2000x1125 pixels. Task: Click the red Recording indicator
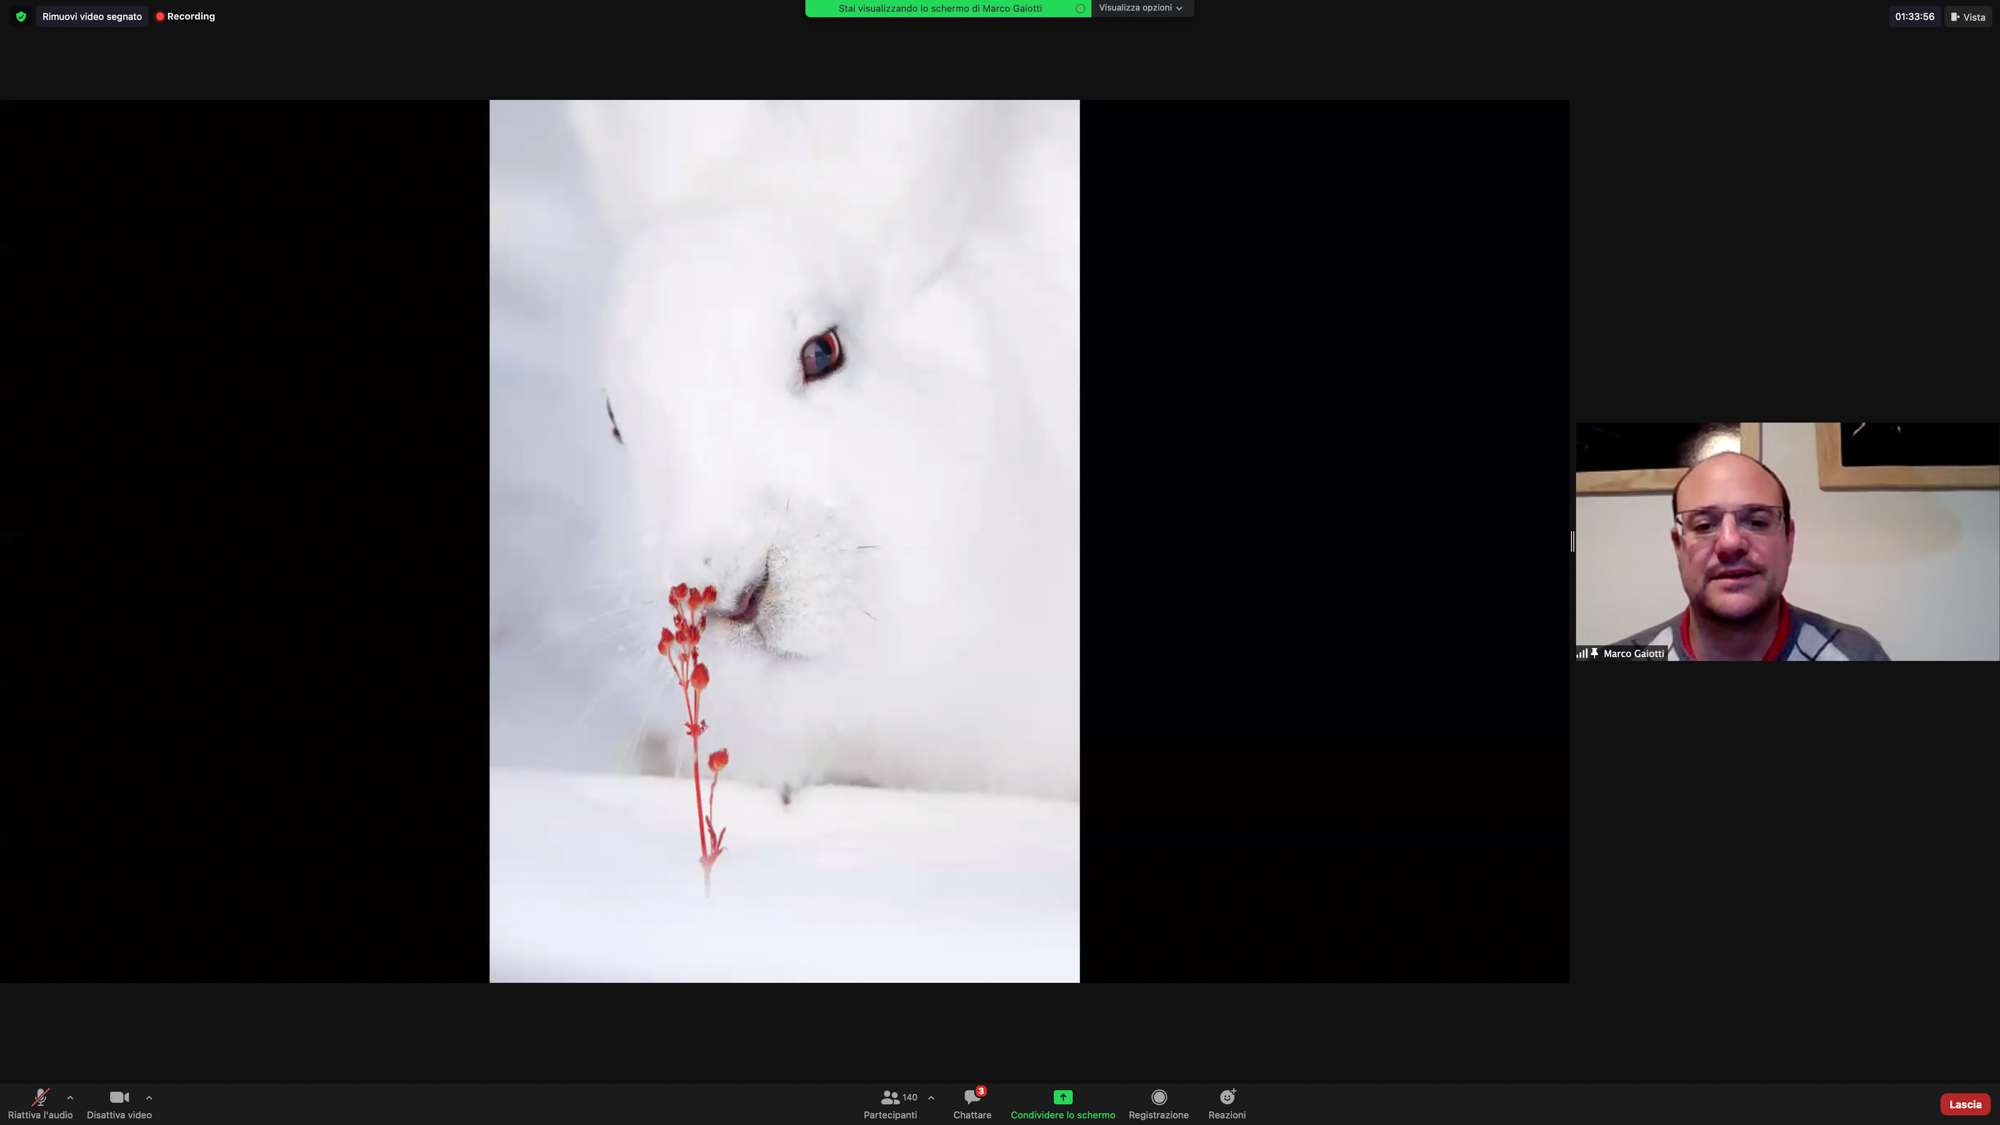coord(186,17)
